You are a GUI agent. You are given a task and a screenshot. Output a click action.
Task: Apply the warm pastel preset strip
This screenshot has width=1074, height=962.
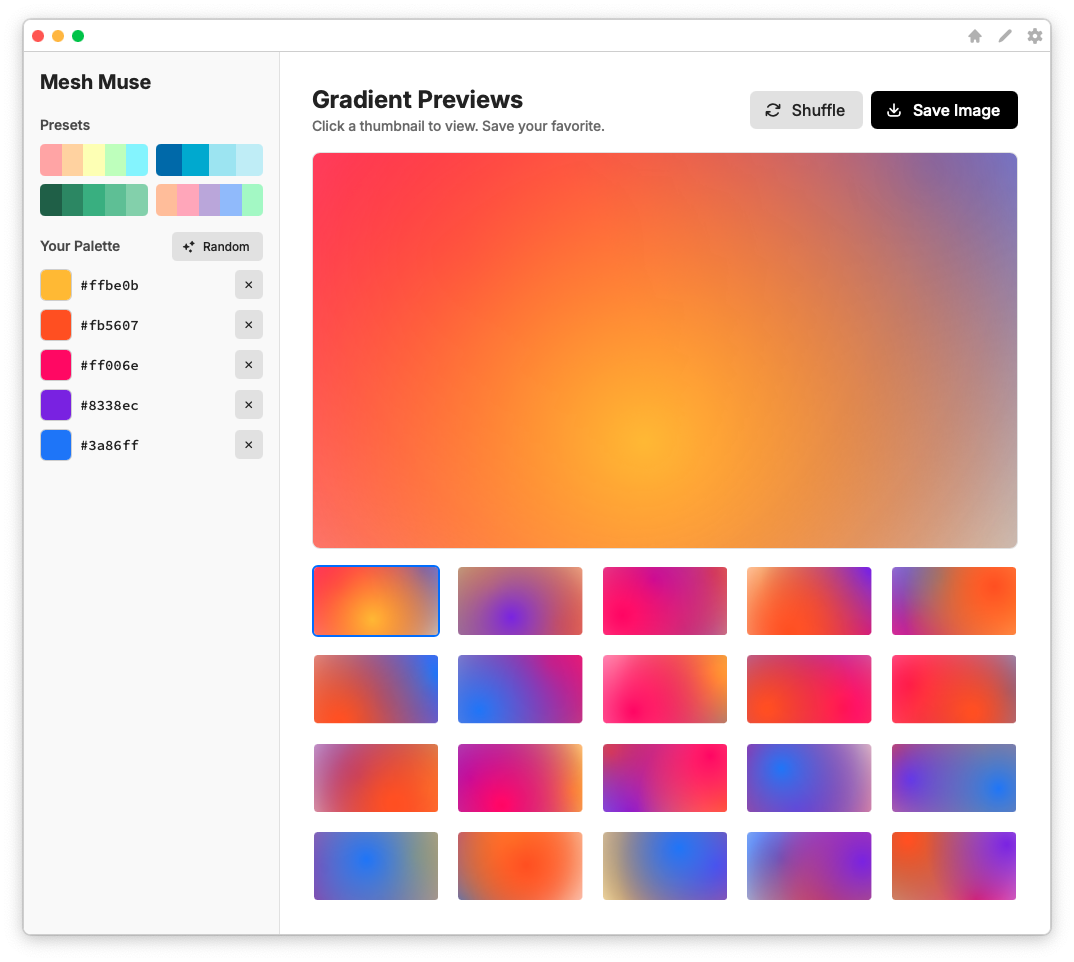pyautogui.click(x=93, y=160)
